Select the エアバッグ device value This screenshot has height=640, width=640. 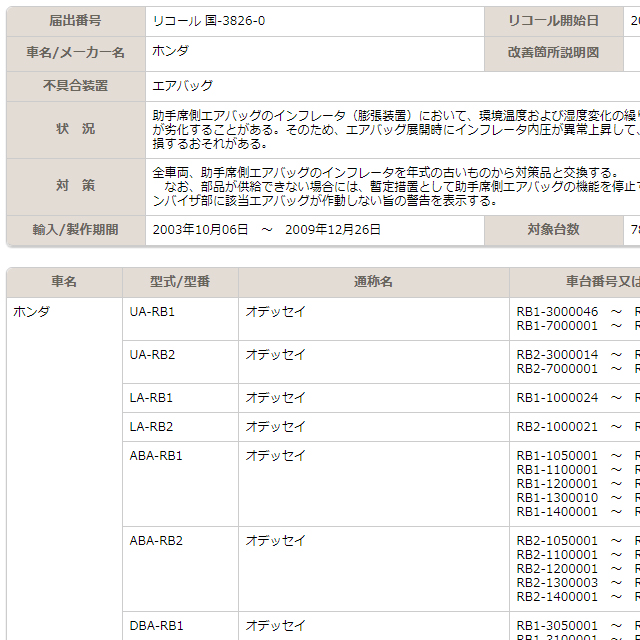pos(182,86)
